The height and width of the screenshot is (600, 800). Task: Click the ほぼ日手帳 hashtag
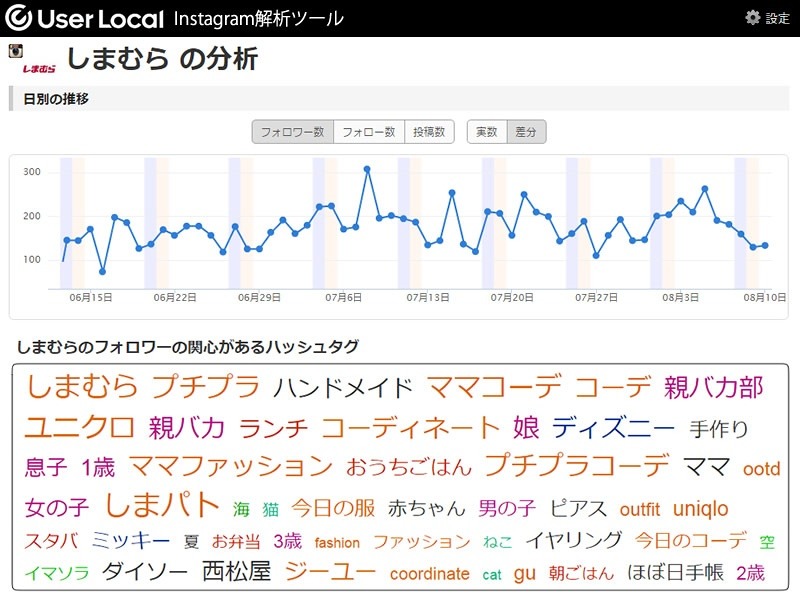click(x=676, y=572)
